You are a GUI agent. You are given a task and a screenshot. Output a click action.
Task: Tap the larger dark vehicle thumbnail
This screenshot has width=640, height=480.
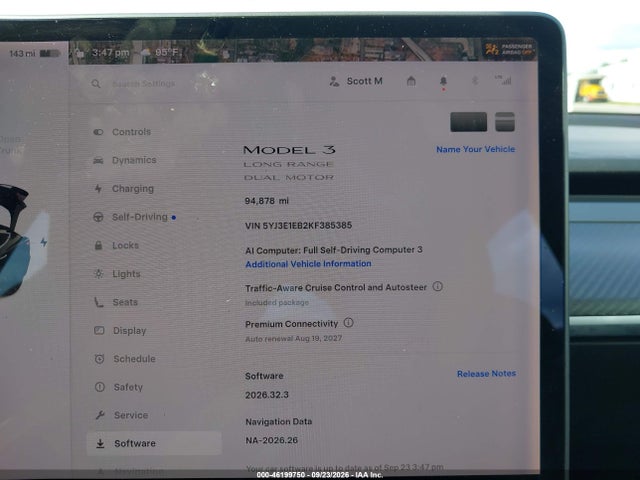[469, 122]
